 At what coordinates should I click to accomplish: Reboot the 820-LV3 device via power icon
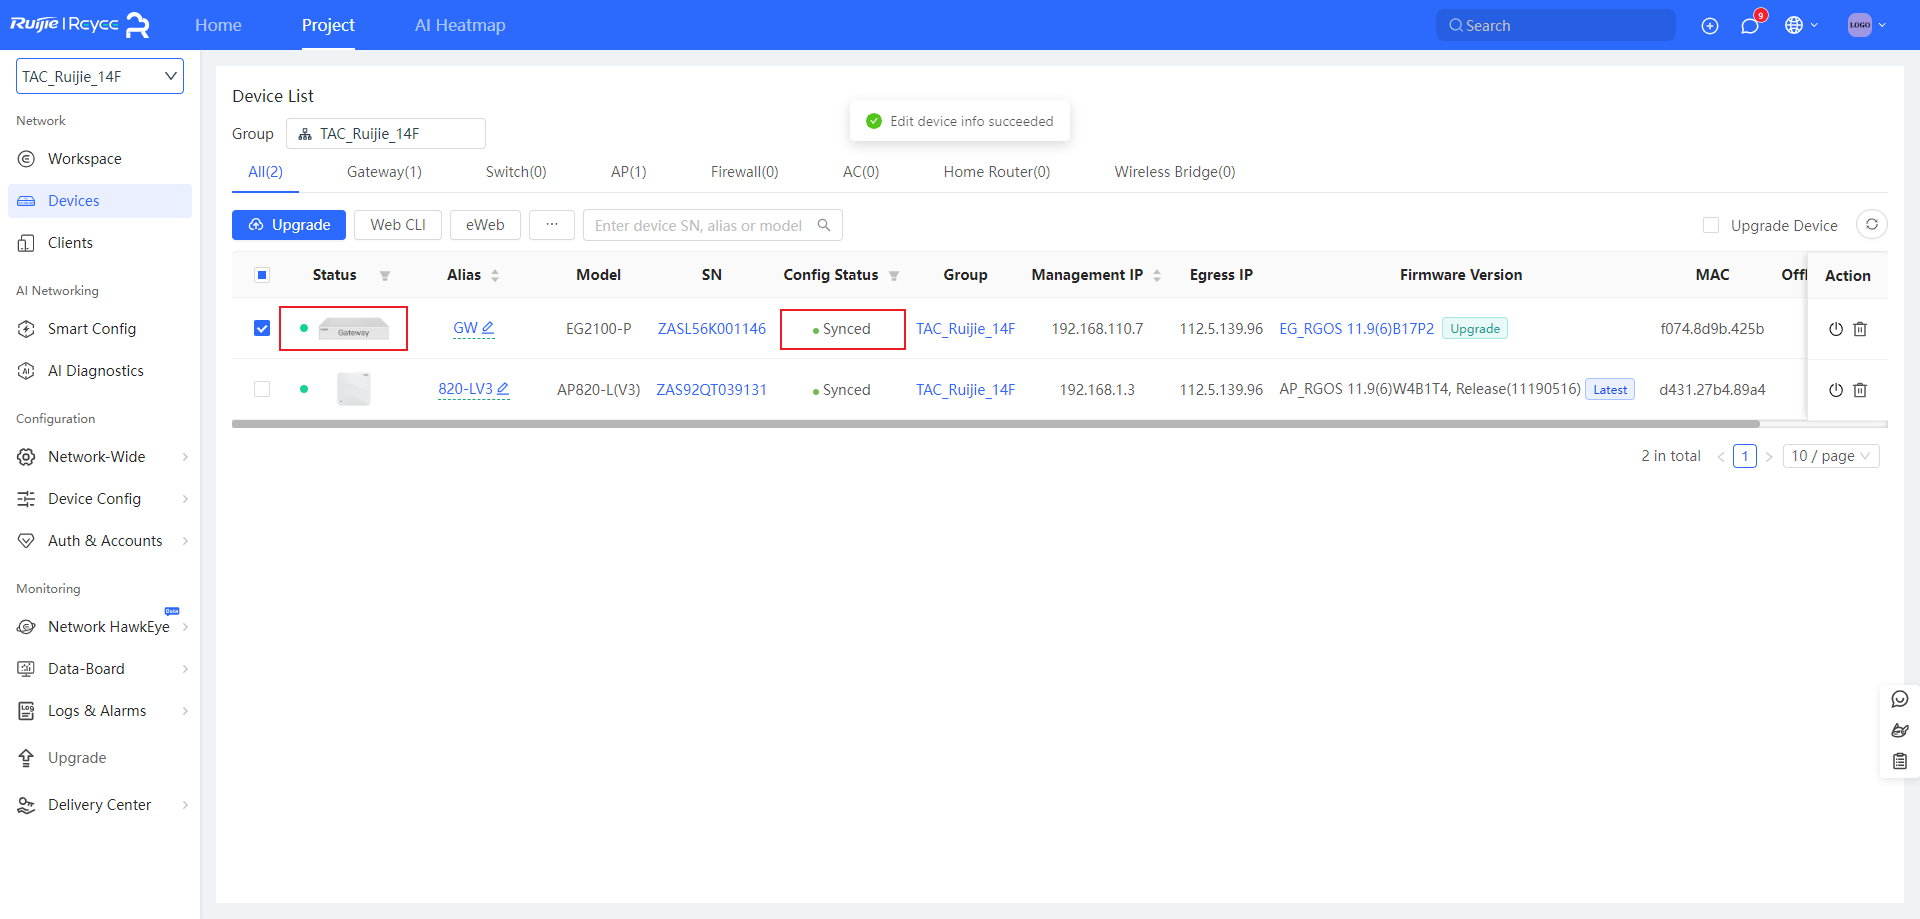tap(1836, 390)
